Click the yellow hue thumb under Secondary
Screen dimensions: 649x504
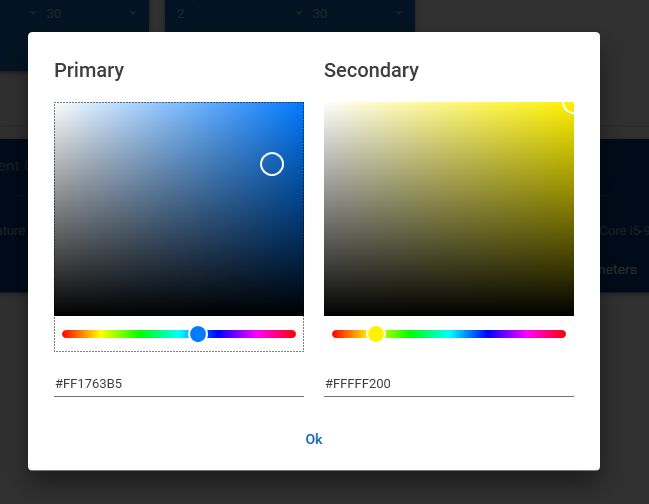(x=376, y=334)
